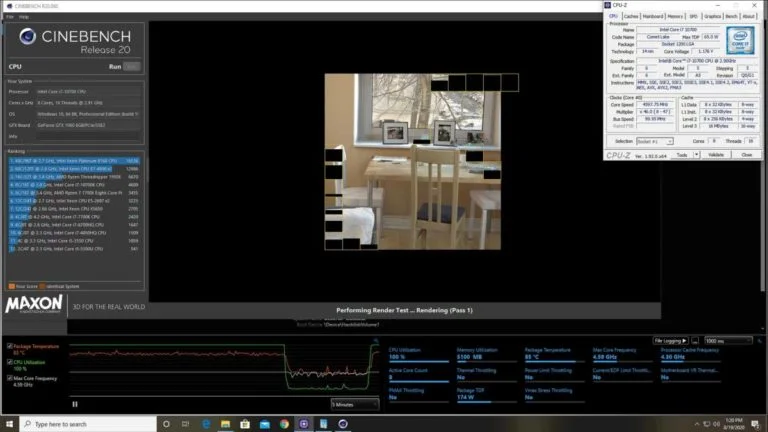Click the File Logging button
The height and width of the screenshot is (432, 768).
coord(670,341)
